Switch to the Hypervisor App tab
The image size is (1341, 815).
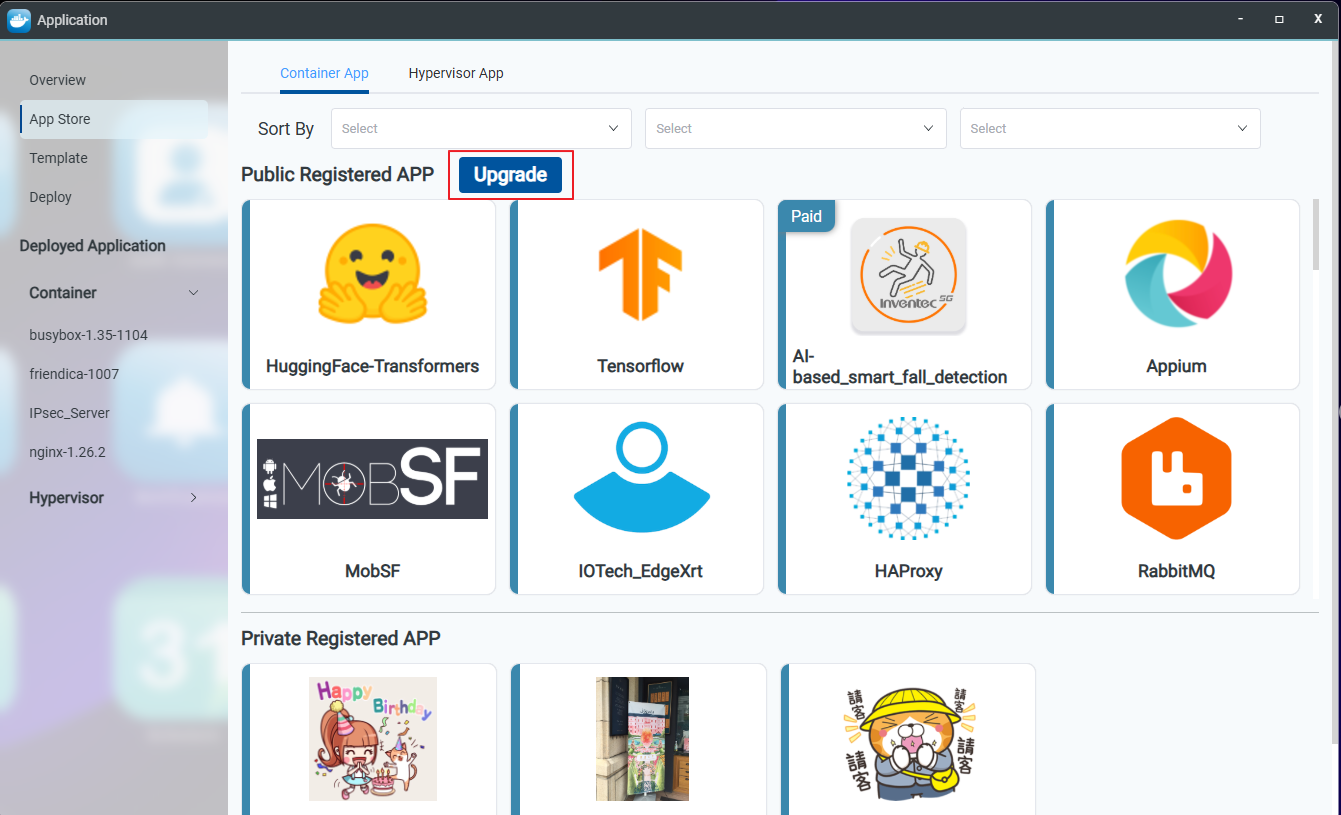[x=456, y=73]
